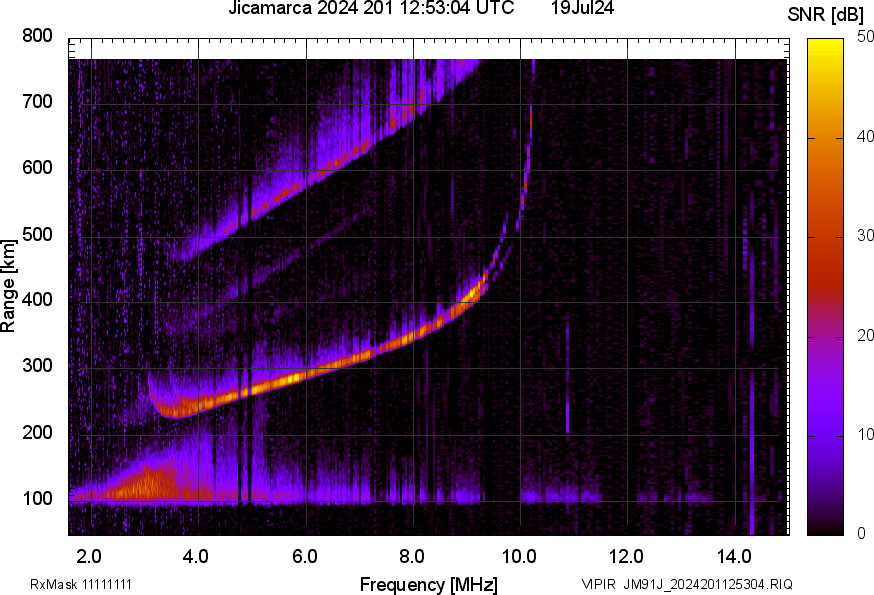Click the 'SNR [dB]' colorbar title

pos(826,15)
